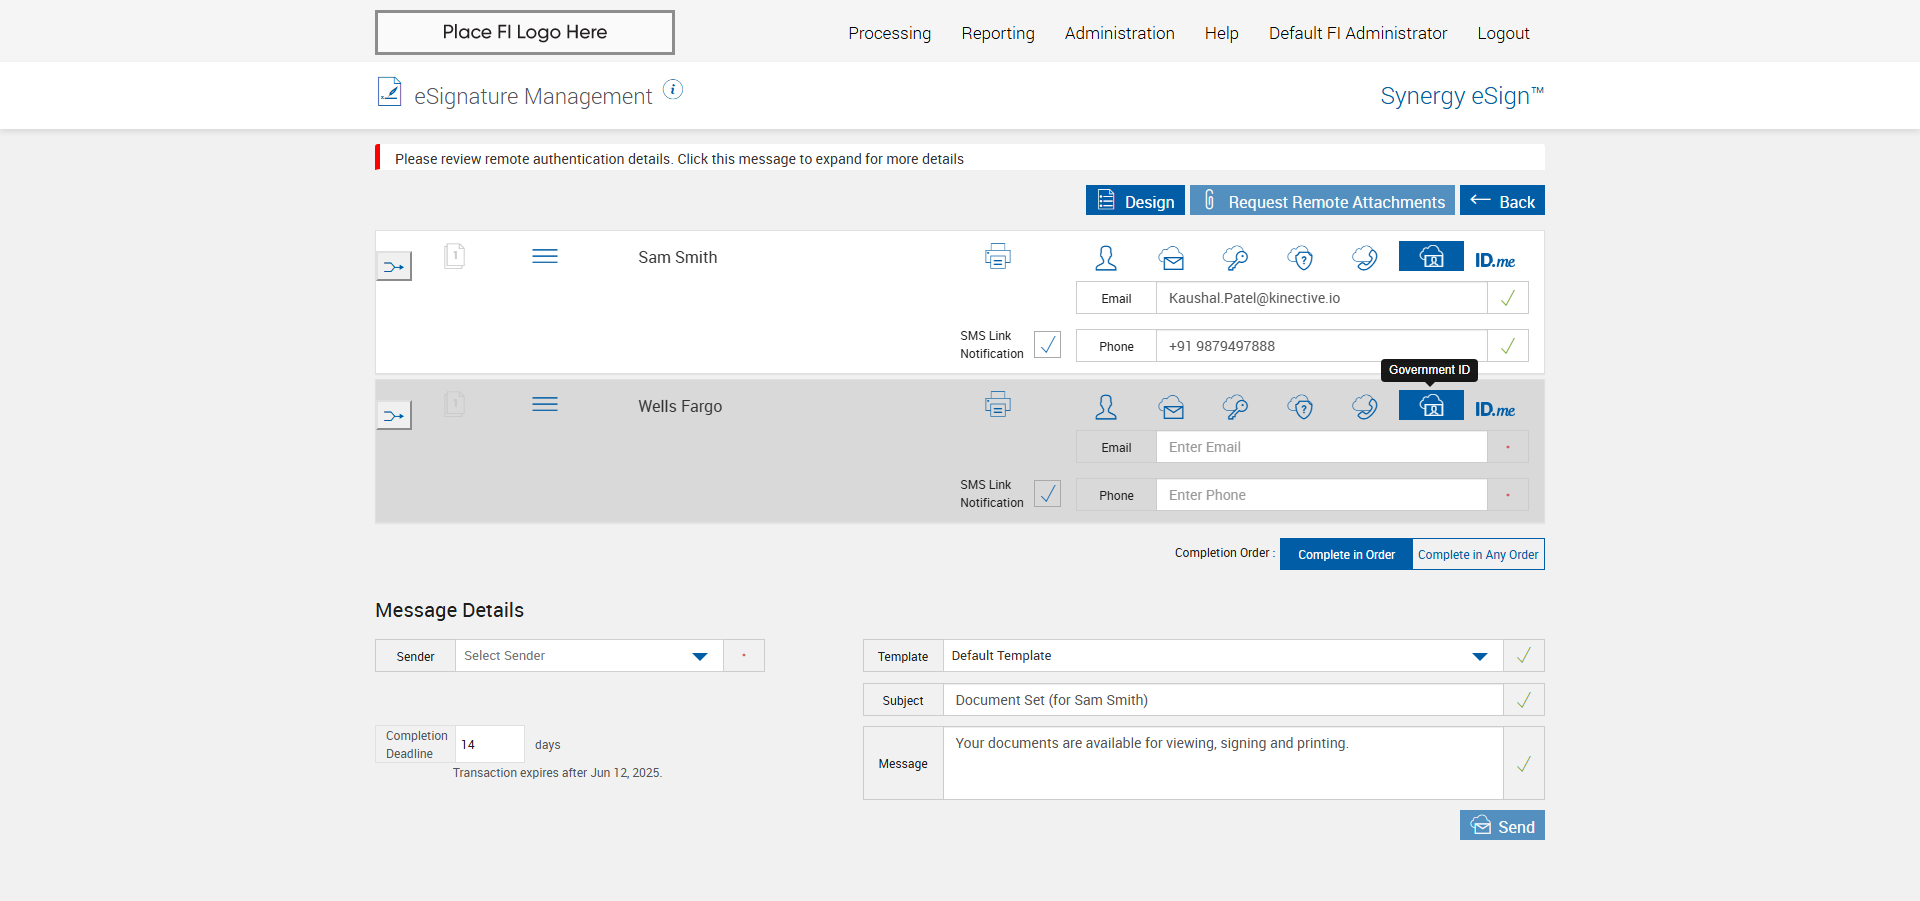Open the Help menu

1221,33
